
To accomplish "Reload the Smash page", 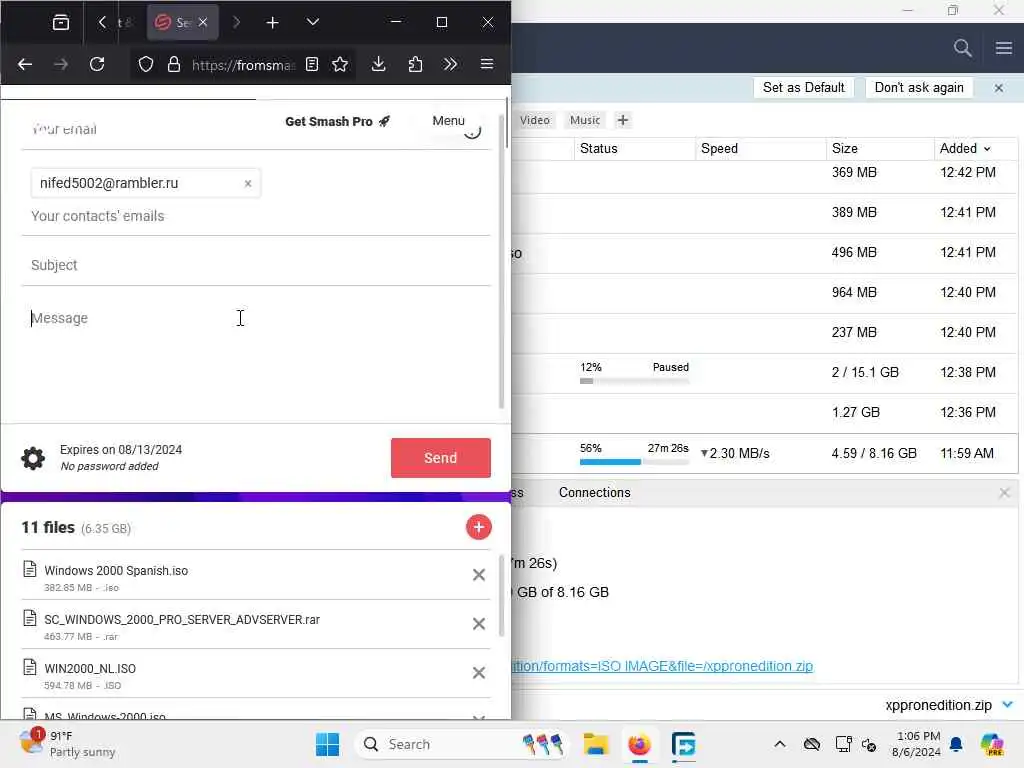I will tap(97, 64).
